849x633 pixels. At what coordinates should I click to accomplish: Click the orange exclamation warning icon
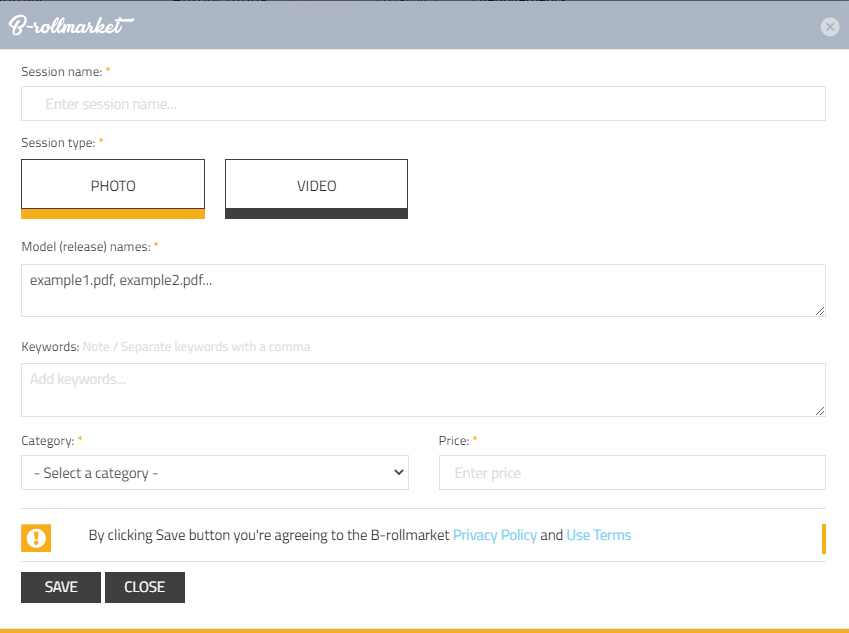point(36,538)
